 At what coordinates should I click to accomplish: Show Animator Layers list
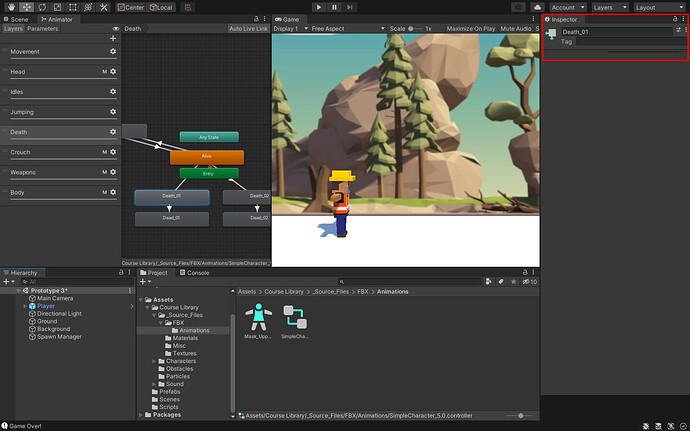coord(13,29)
